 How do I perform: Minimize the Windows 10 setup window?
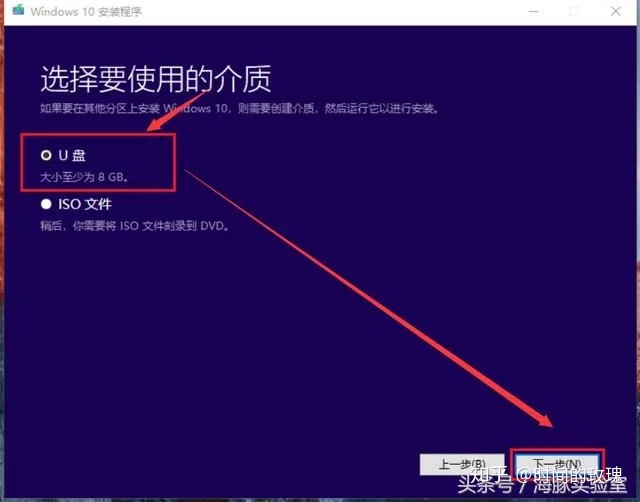pyautogui.click(x=533, y=11)
